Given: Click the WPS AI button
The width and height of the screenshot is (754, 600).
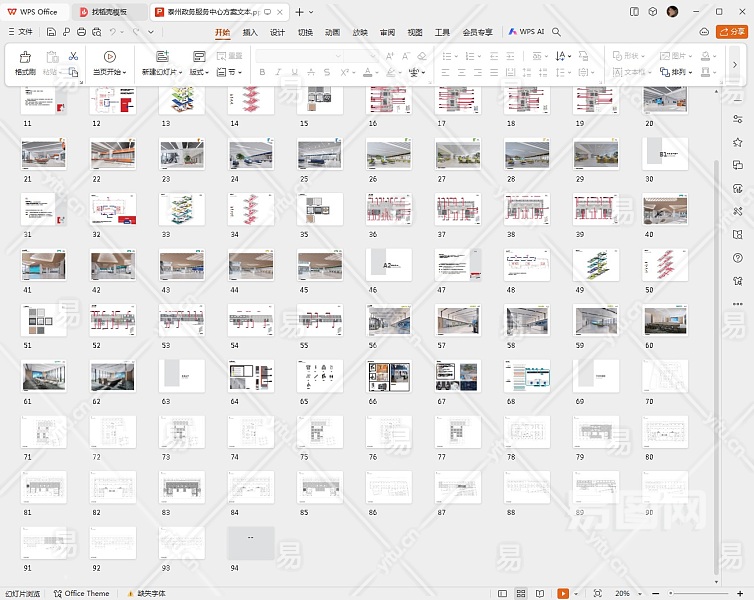Looking at the screenshot, I should pyautogui.click(x=526, y=32).
